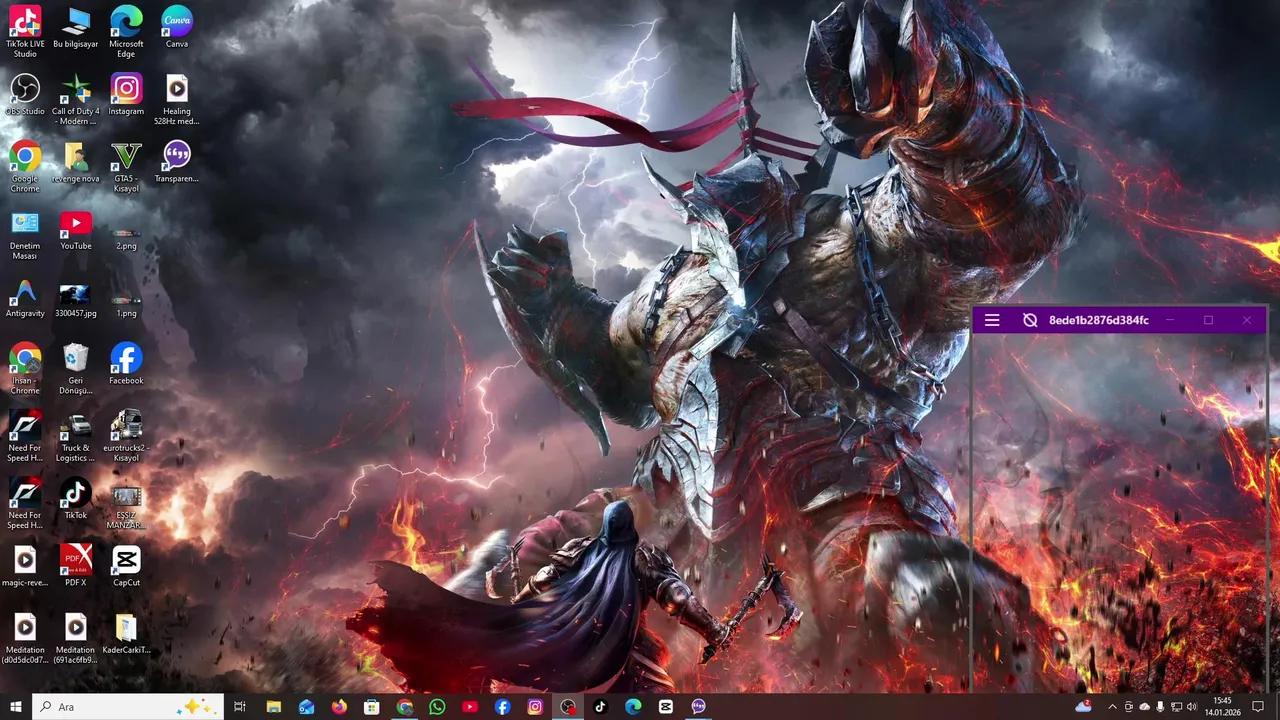Open Instagram from the taskbar
This screenshot has height=720, width=1280.
[535, 707]
